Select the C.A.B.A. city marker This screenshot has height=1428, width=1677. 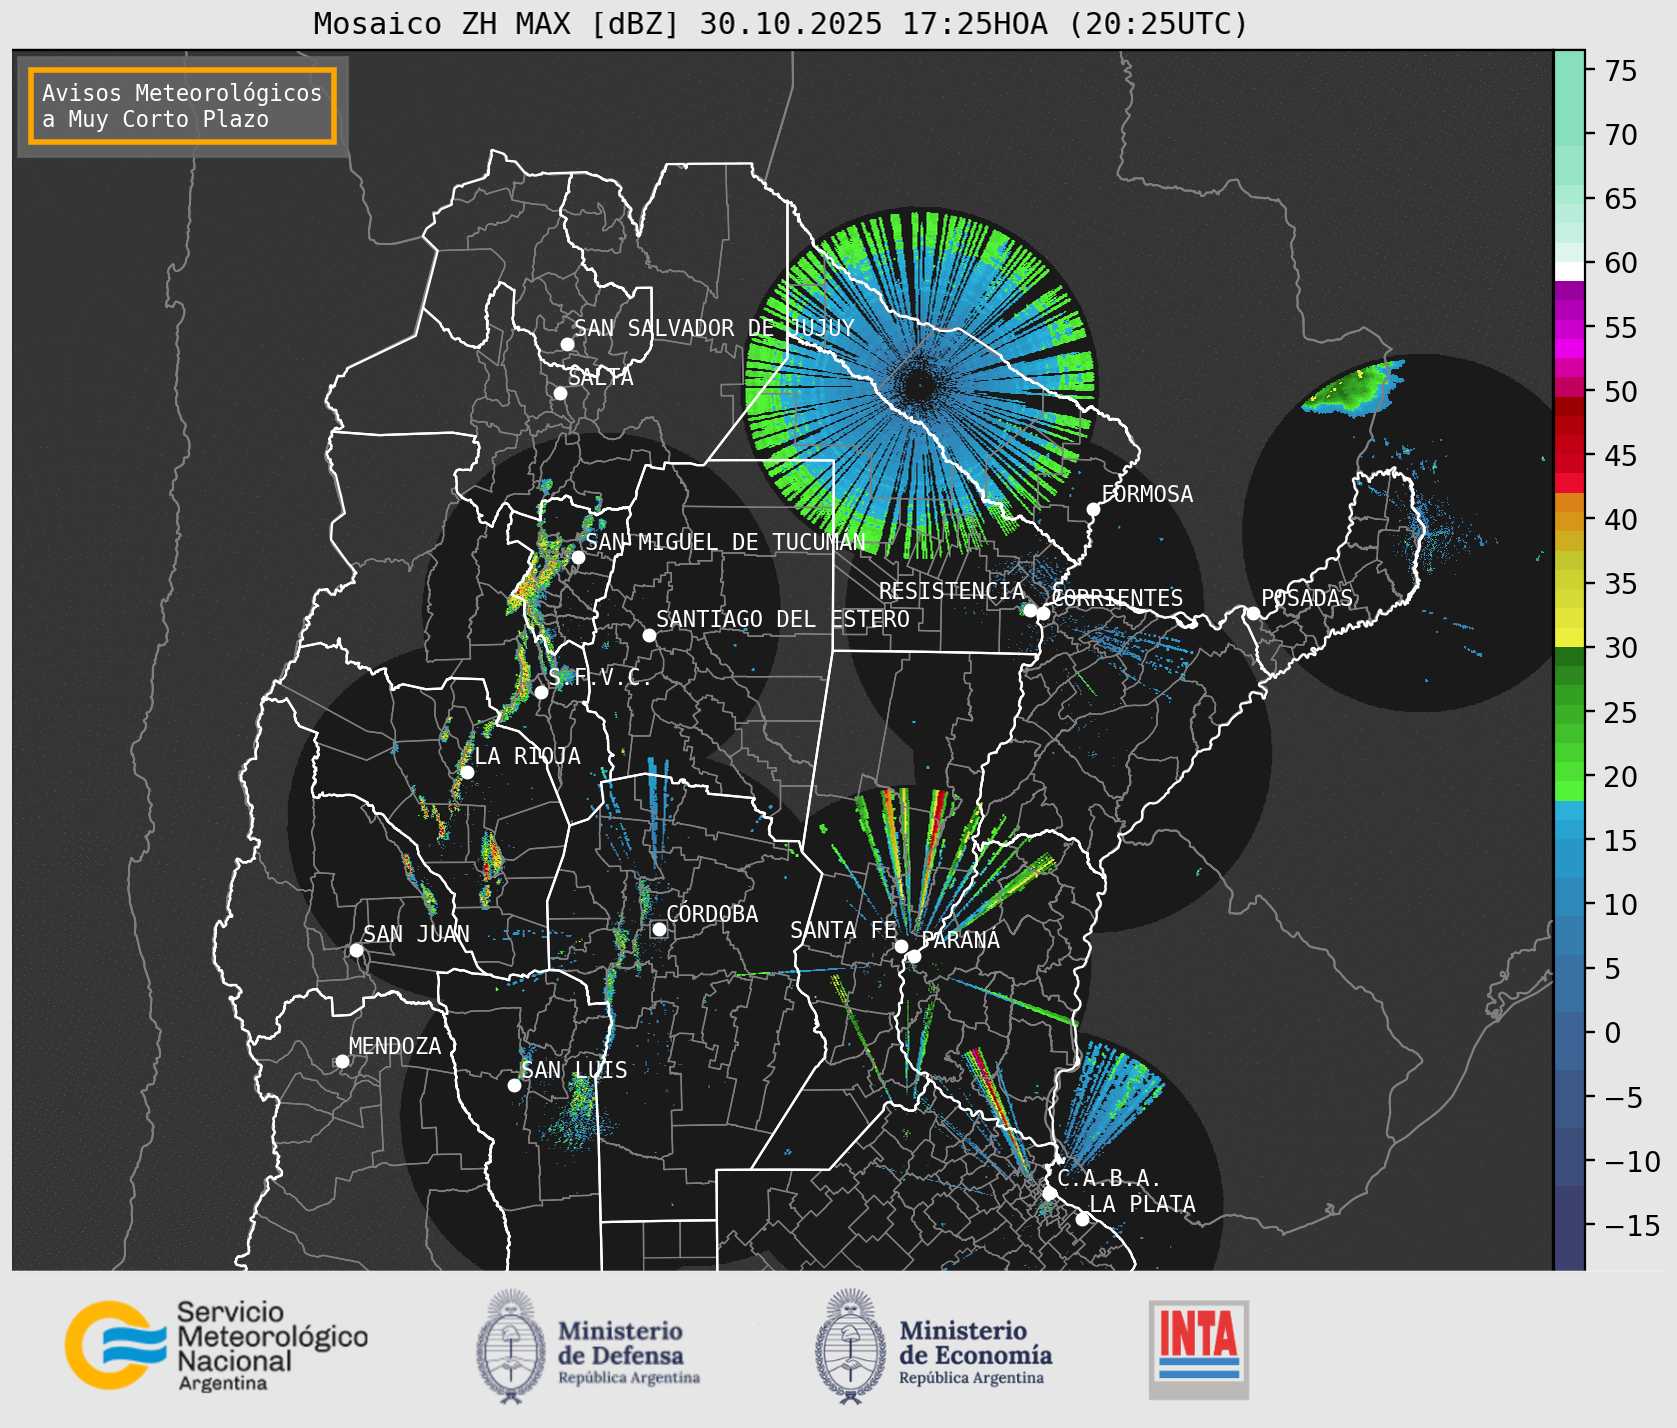(1049, 1193)
